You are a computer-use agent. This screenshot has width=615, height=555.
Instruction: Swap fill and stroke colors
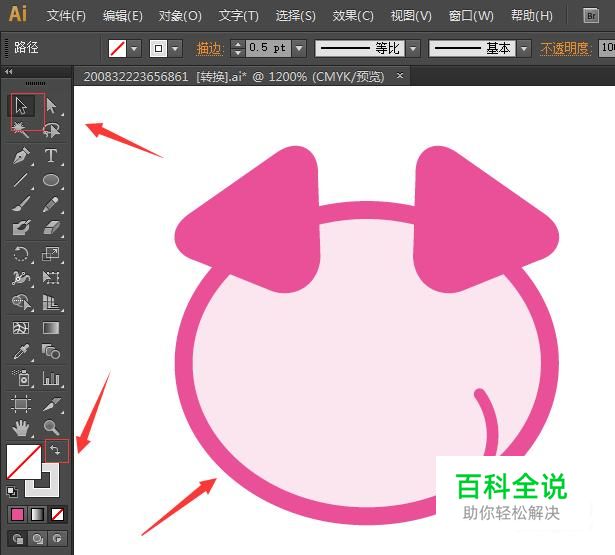click(56, 451)
